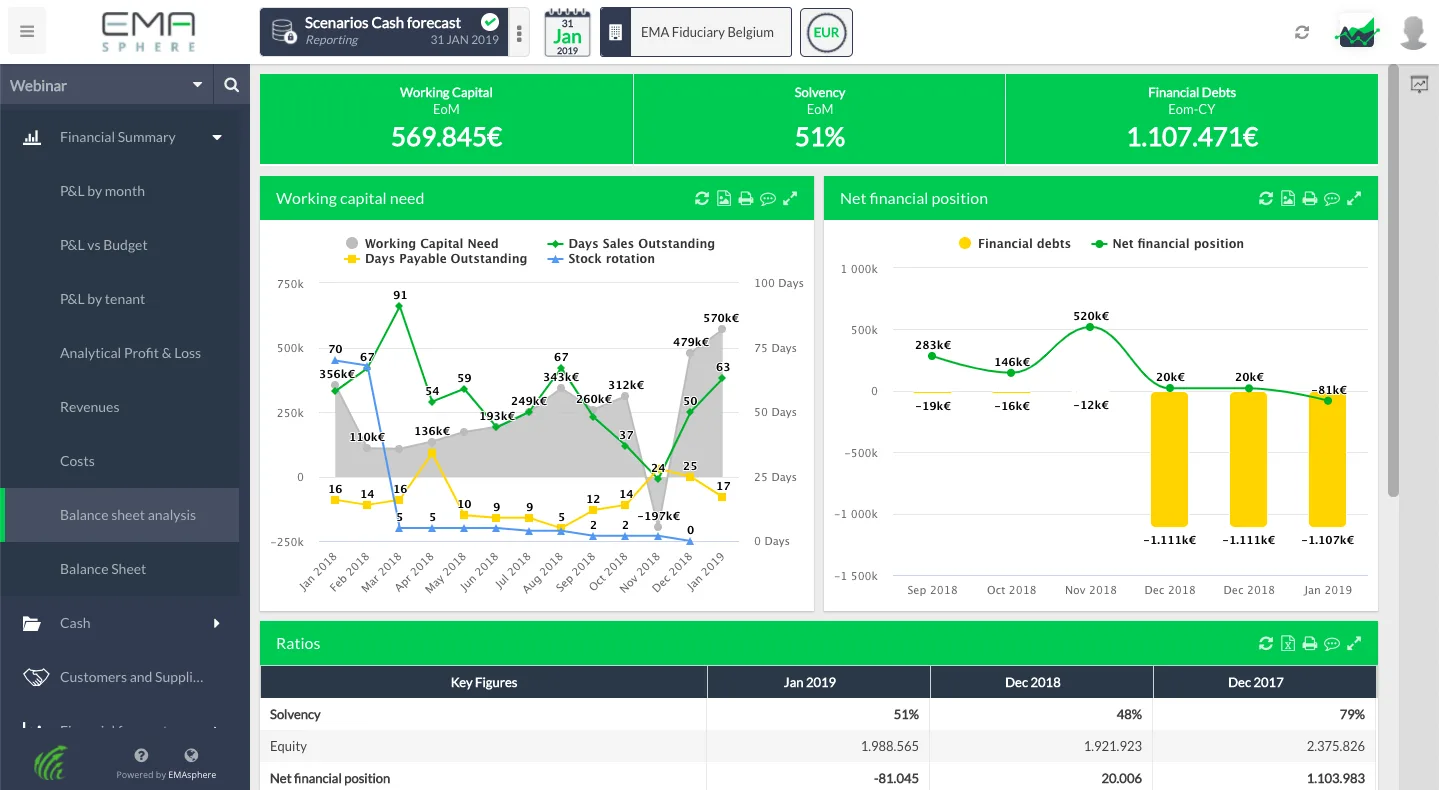This screenshot has width=1439, height=790.
Task: Open the EMA Fiduciary Belgium company selector
Action: 696,33
